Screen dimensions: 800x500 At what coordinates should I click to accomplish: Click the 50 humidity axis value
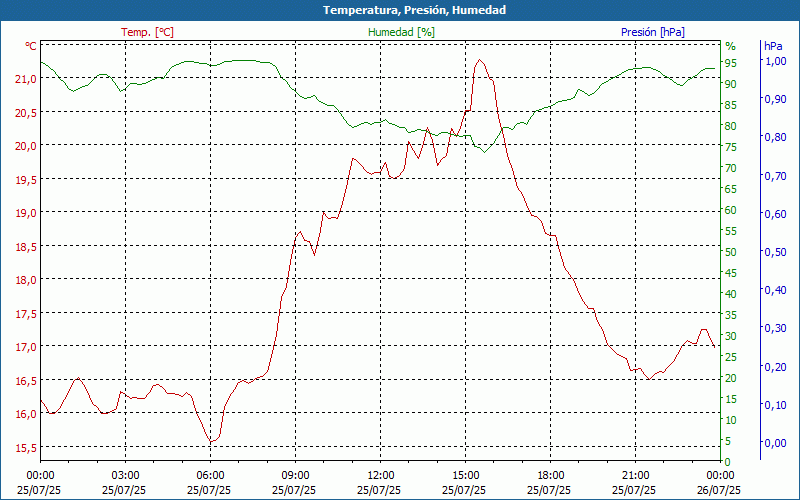click(731, 252)
